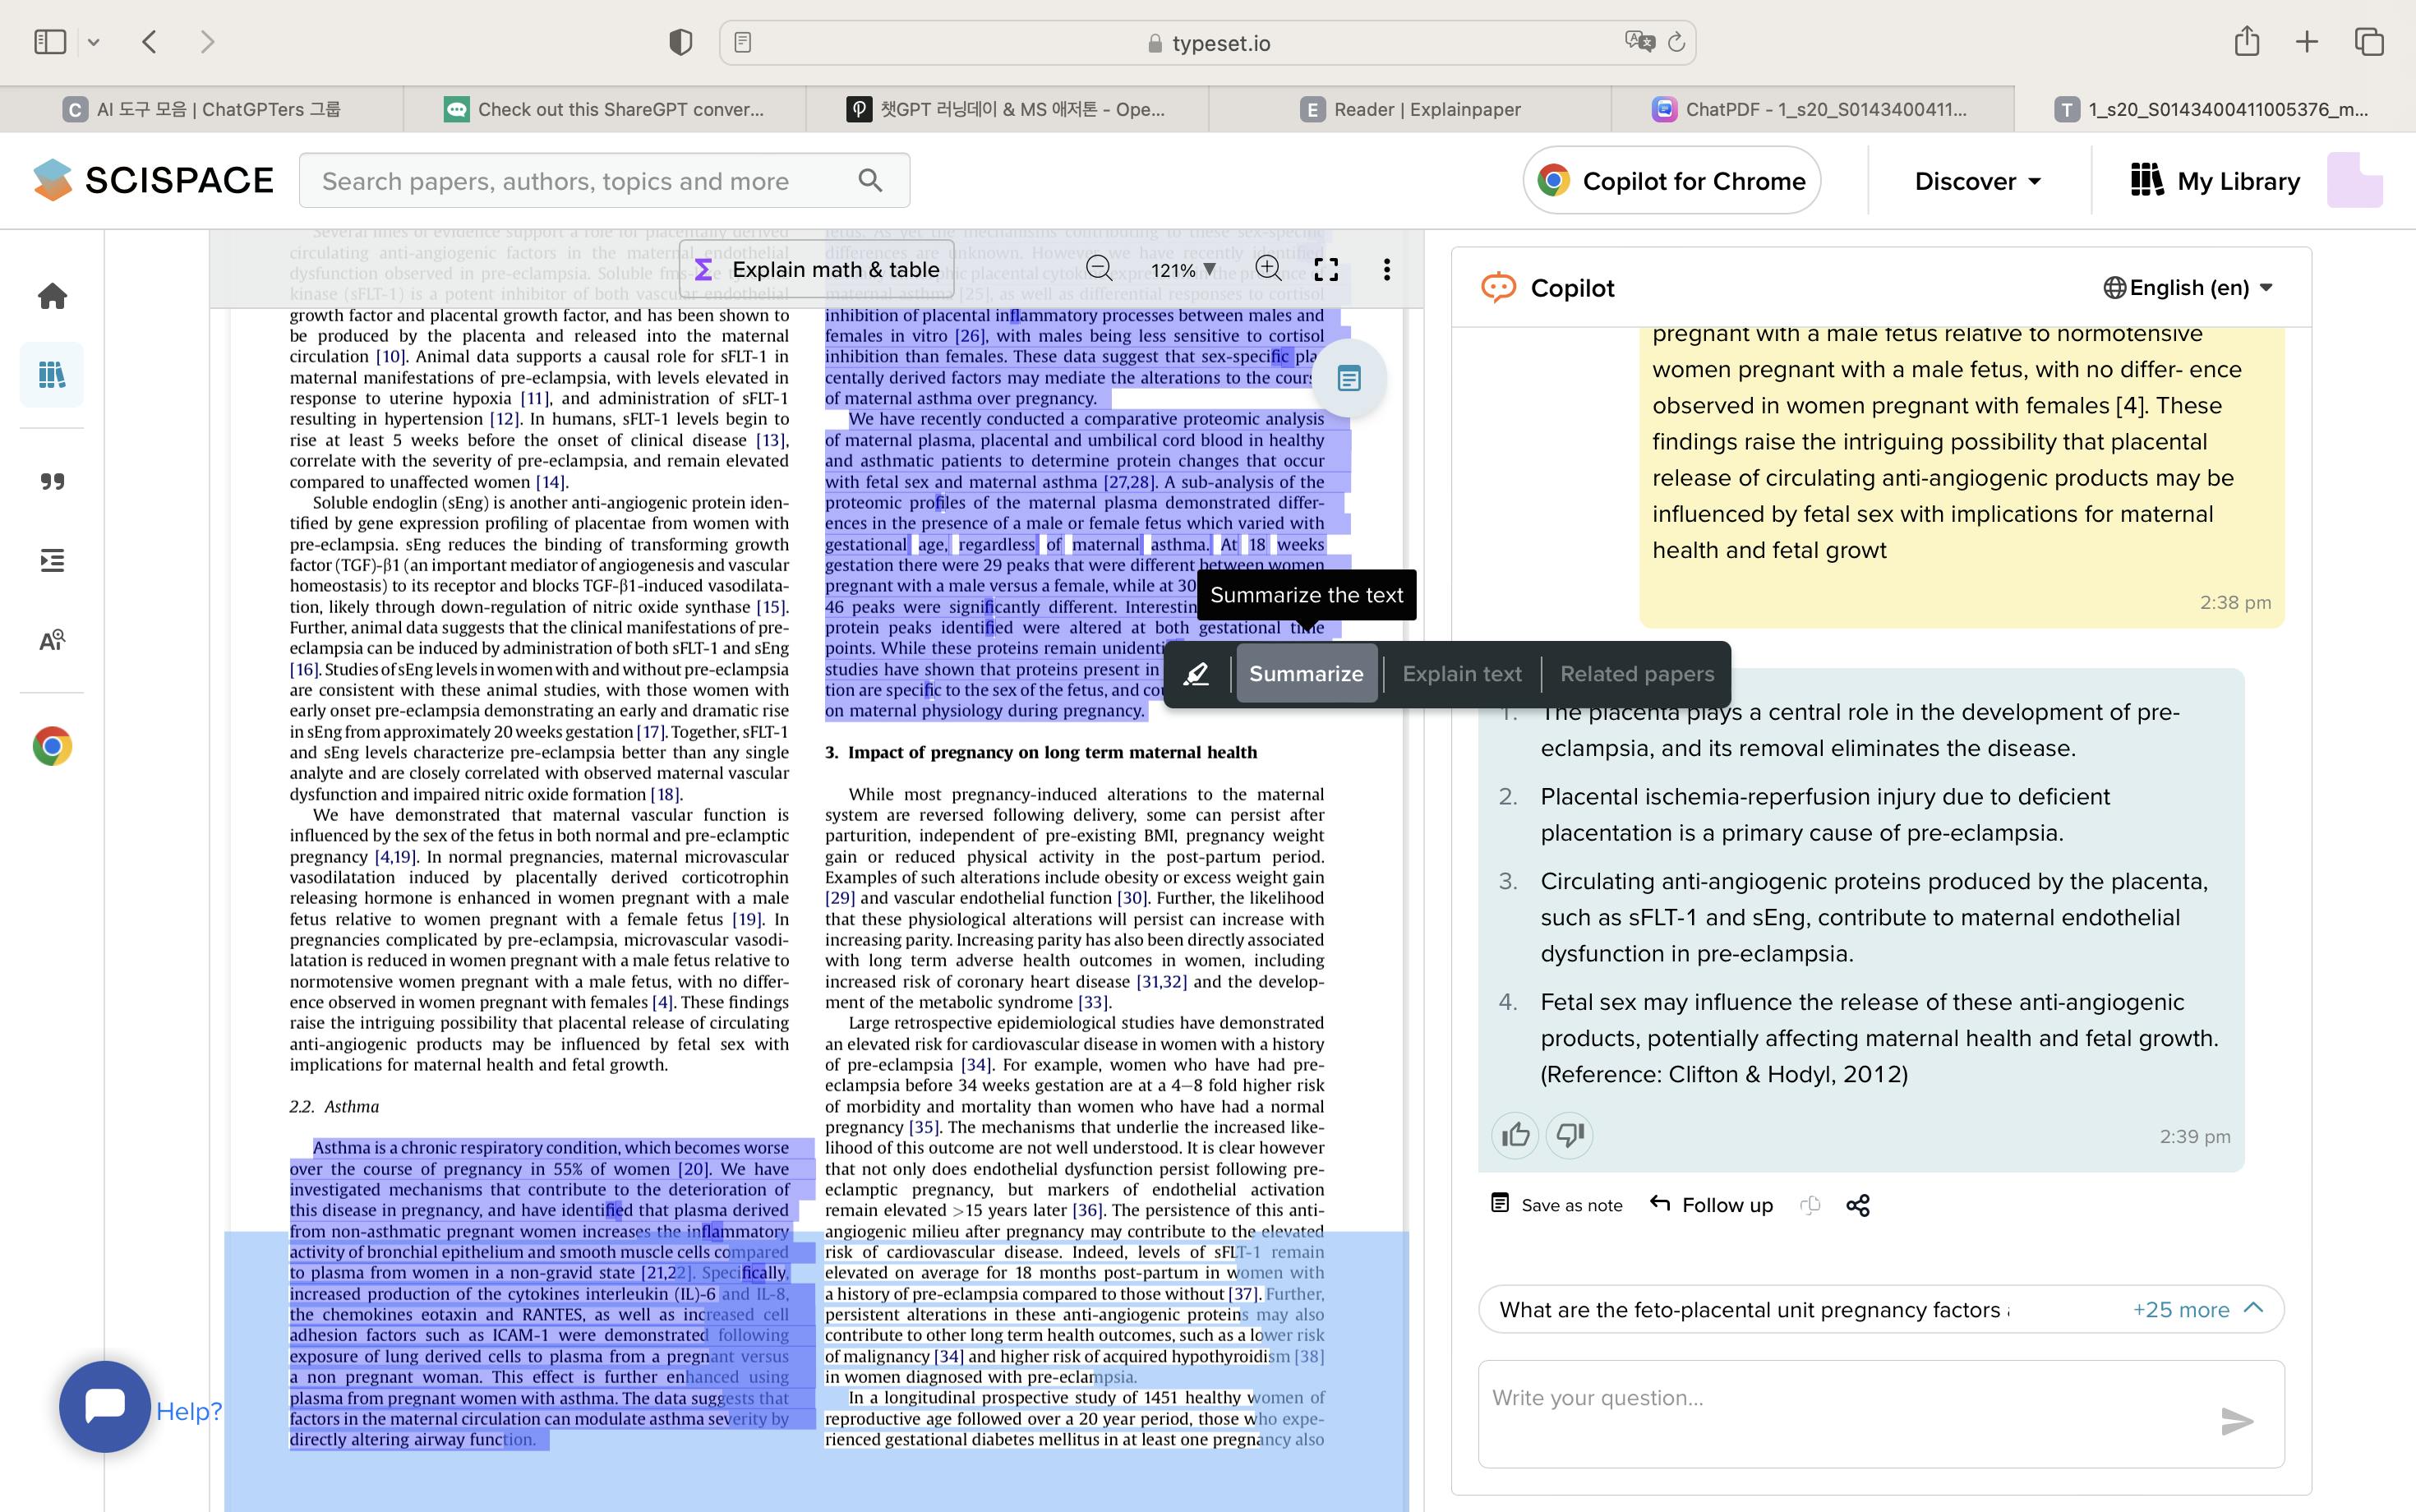The width and height of the screenshot is (2416, 1512).
Task: Click the share icon under the answer
Action: 1857,1205
